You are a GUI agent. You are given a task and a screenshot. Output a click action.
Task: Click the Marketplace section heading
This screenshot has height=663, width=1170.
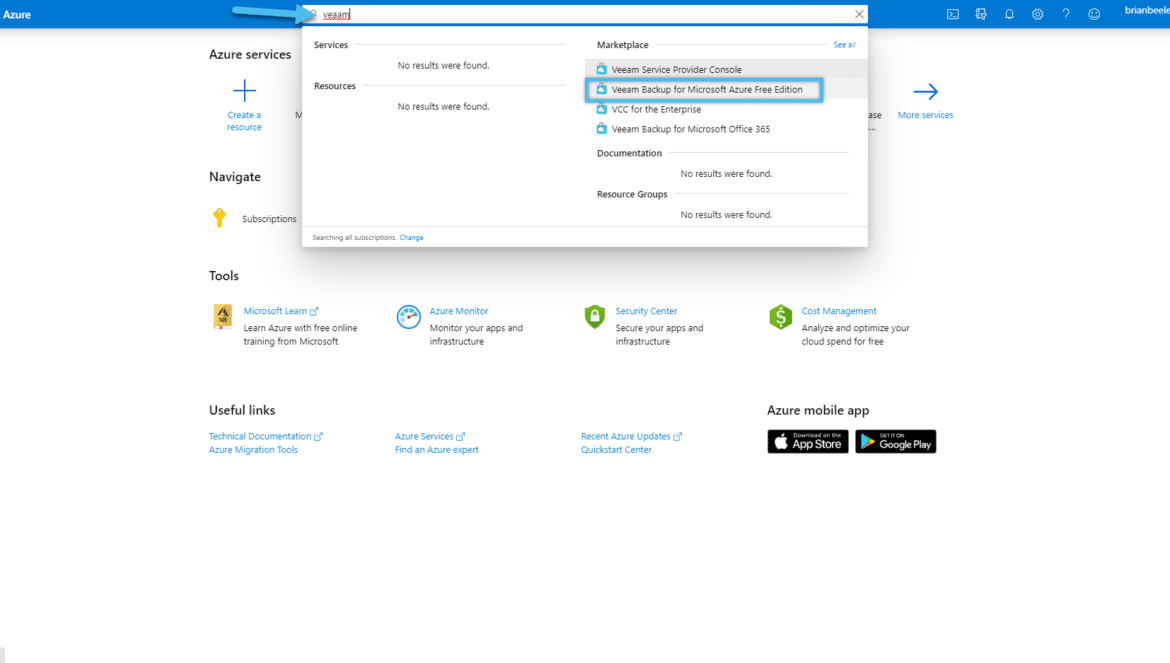click(622, 45)
